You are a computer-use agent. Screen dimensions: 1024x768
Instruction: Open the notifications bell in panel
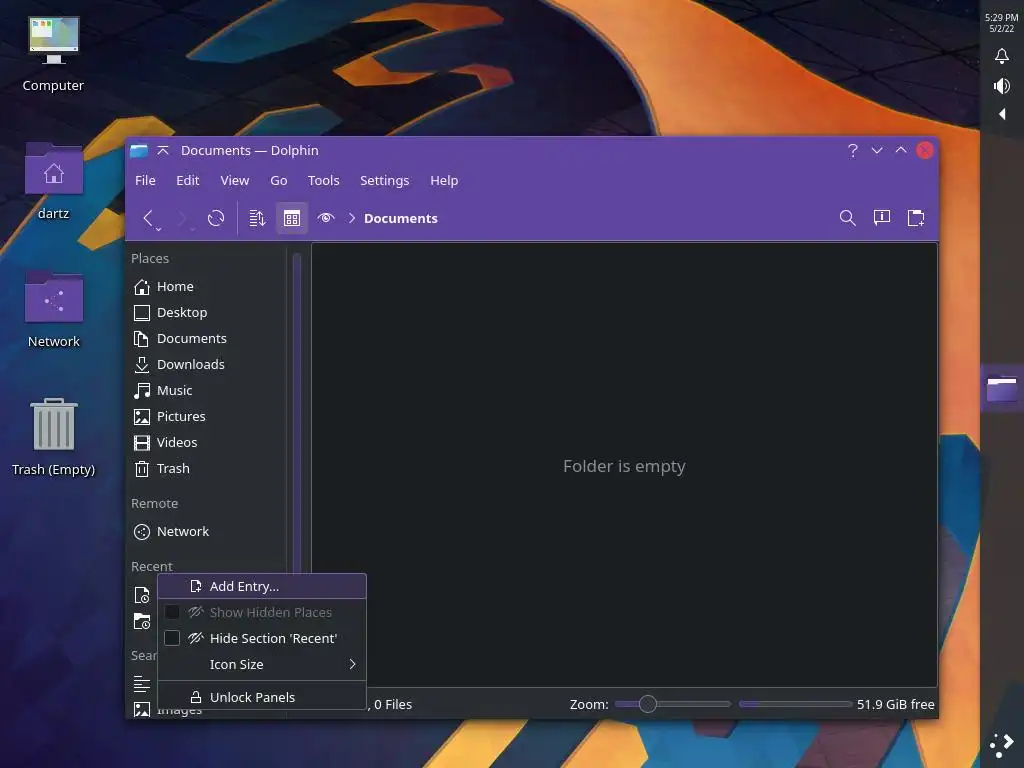coord(1002,56)
